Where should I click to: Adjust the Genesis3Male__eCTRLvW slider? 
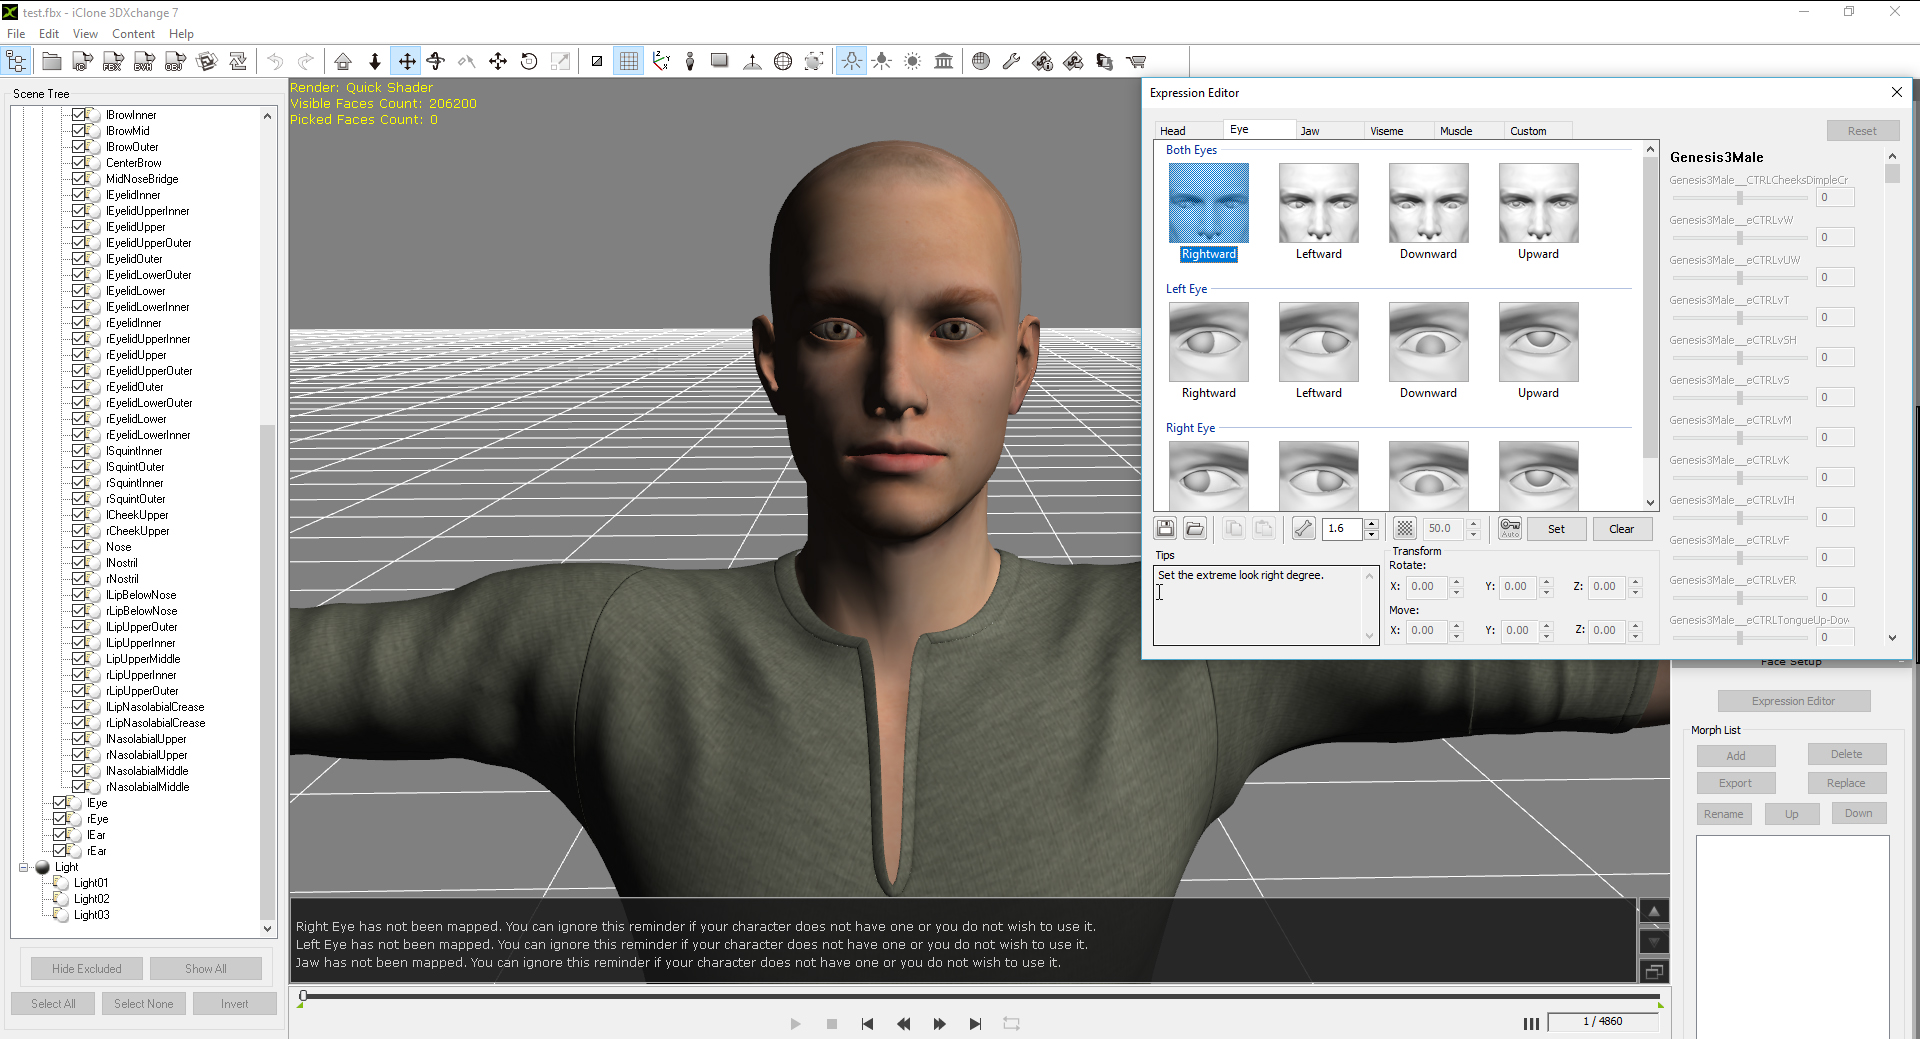click(1739, 238)
